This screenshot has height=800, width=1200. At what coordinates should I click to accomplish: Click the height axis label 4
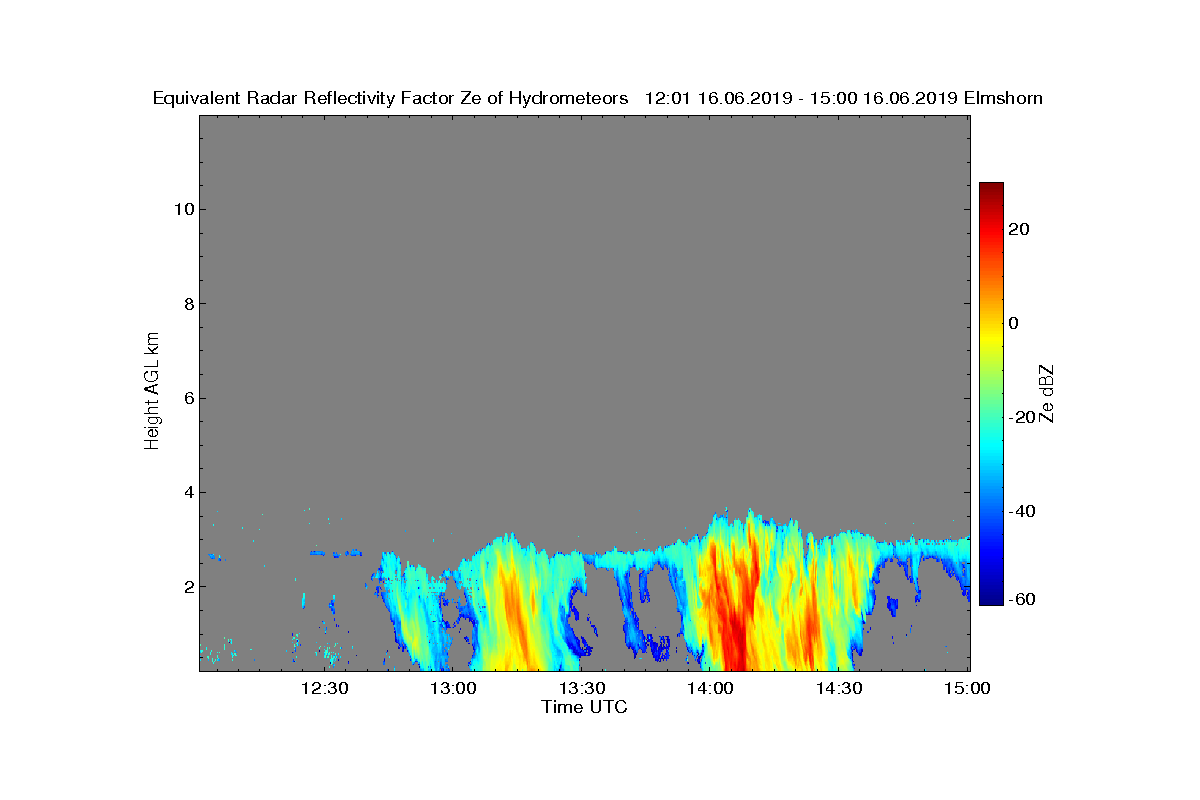187,492
